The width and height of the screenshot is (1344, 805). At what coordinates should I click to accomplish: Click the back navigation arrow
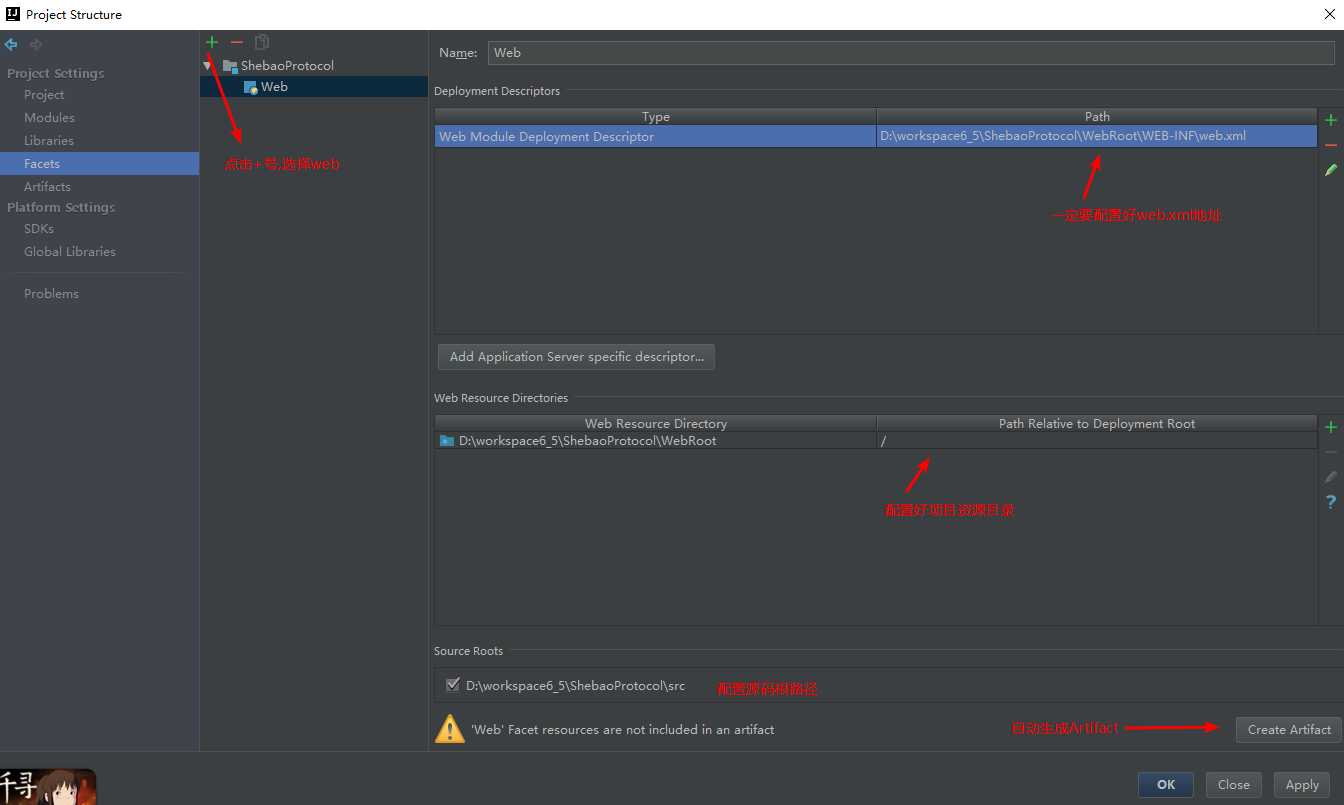(11, 45)
